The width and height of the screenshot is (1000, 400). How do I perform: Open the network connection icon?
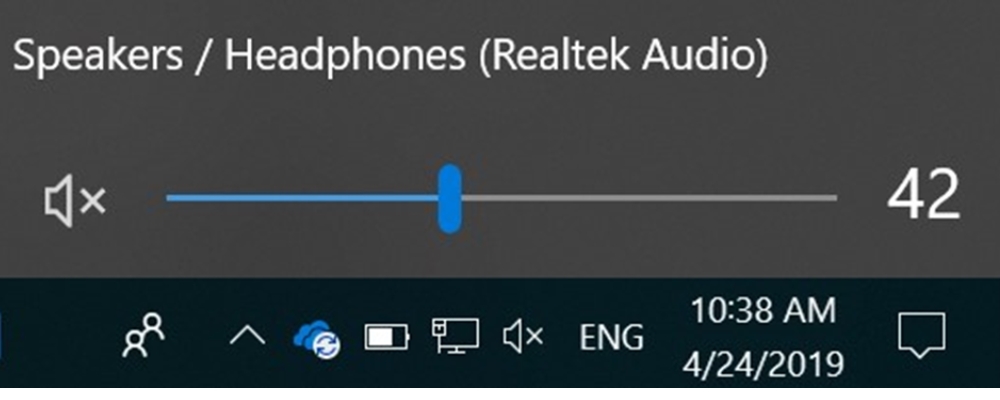454,337
